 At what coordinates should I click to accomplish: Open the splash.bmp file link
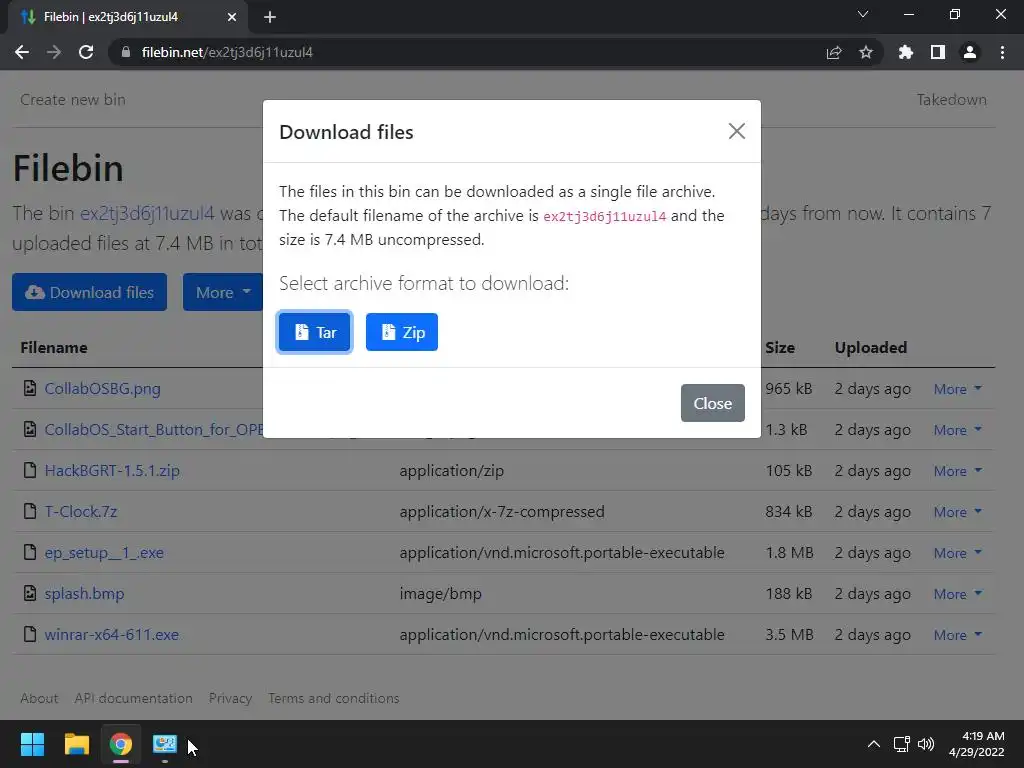pos(84,594)
